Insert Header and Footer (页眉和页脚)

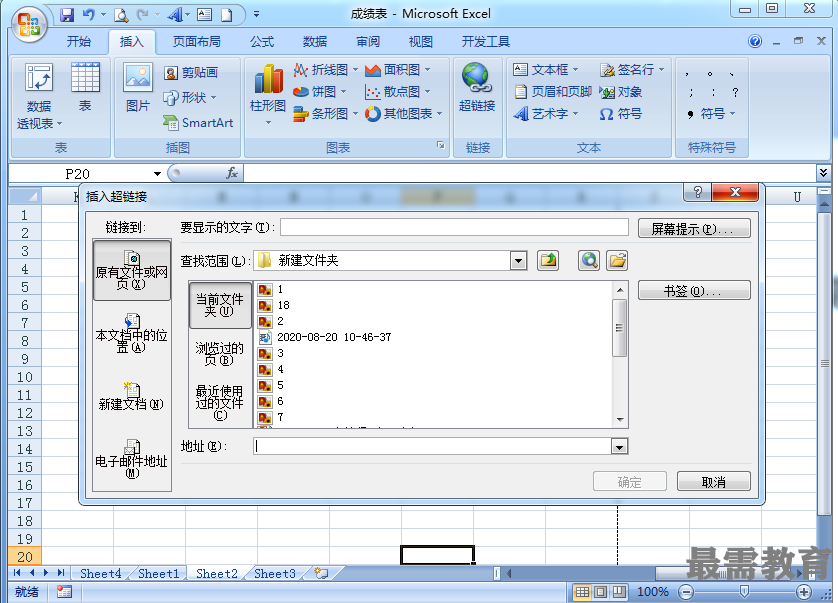click(x=553, y=92)
